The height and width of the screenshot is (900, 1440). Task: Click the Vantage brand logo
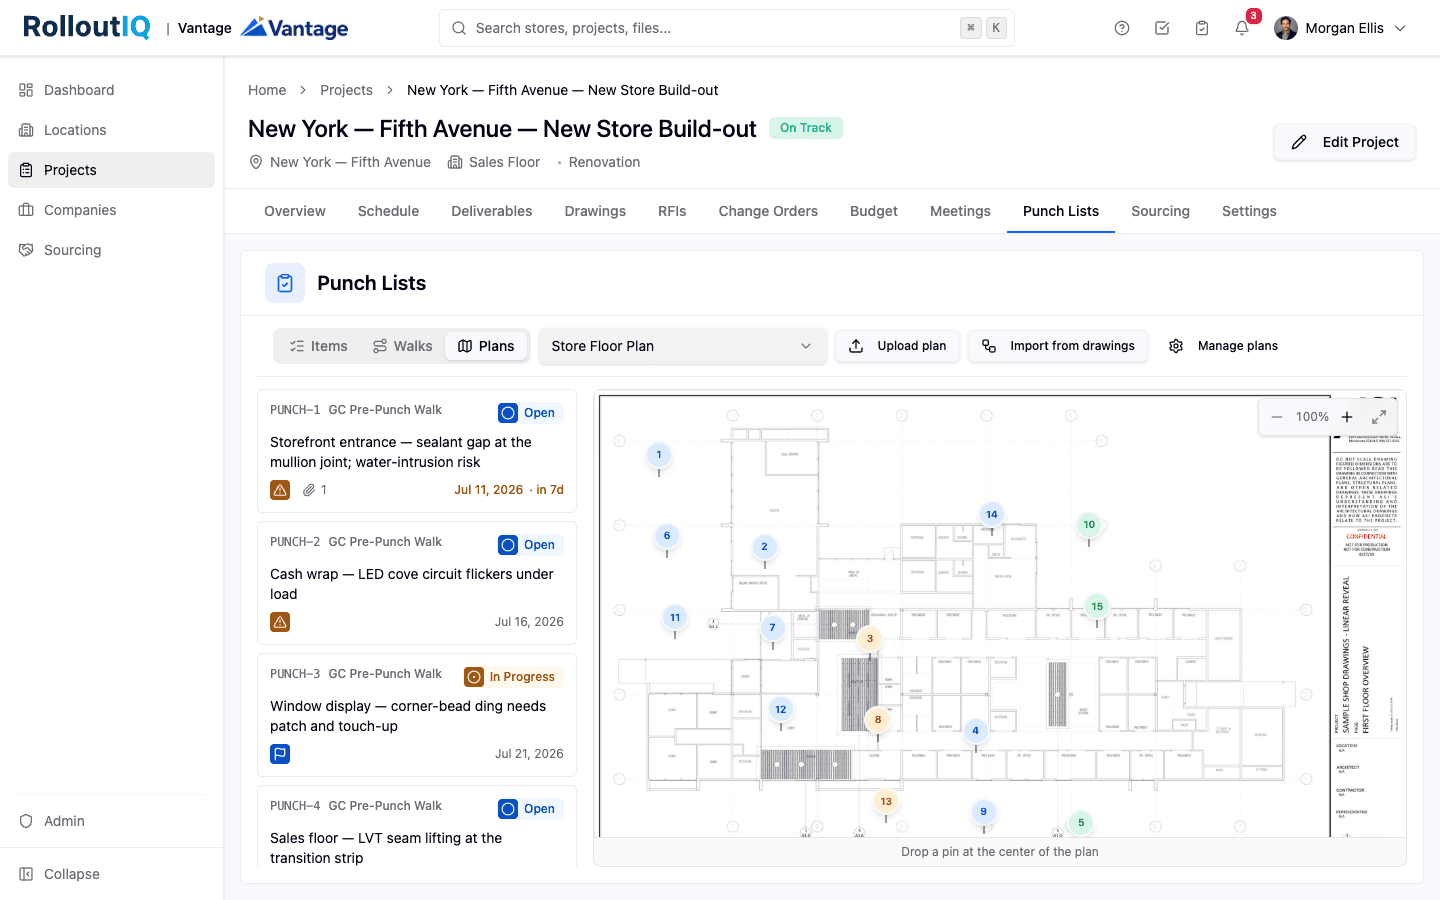pos(295,28)
